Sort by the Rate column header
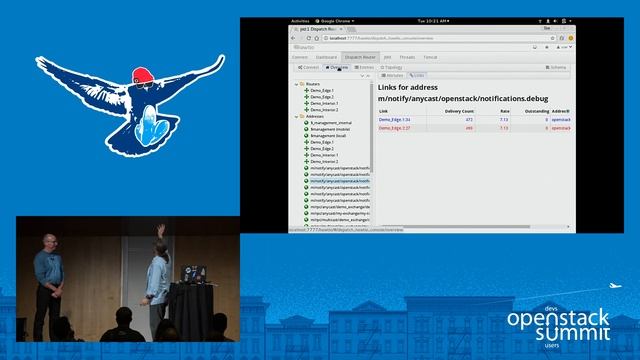This screenshot has height=360, width=640. point(505,111)
